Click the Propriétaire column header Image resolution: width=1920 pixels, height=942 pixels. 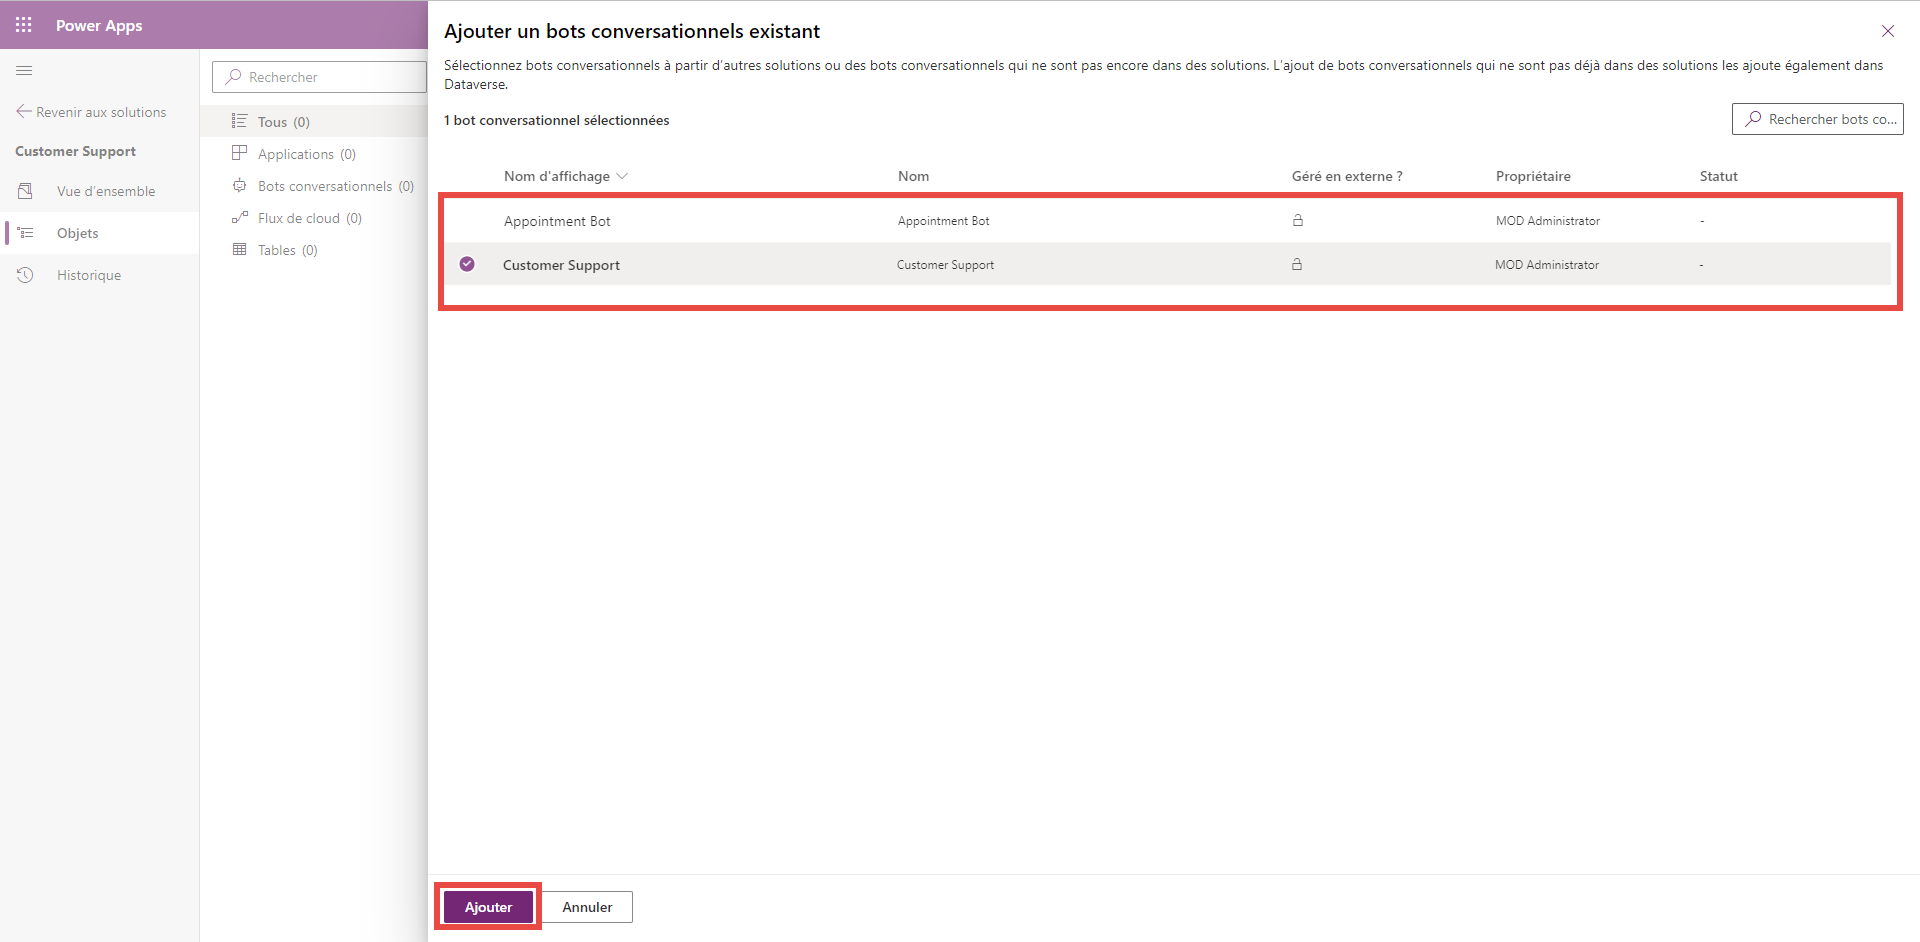(1533, 176)
